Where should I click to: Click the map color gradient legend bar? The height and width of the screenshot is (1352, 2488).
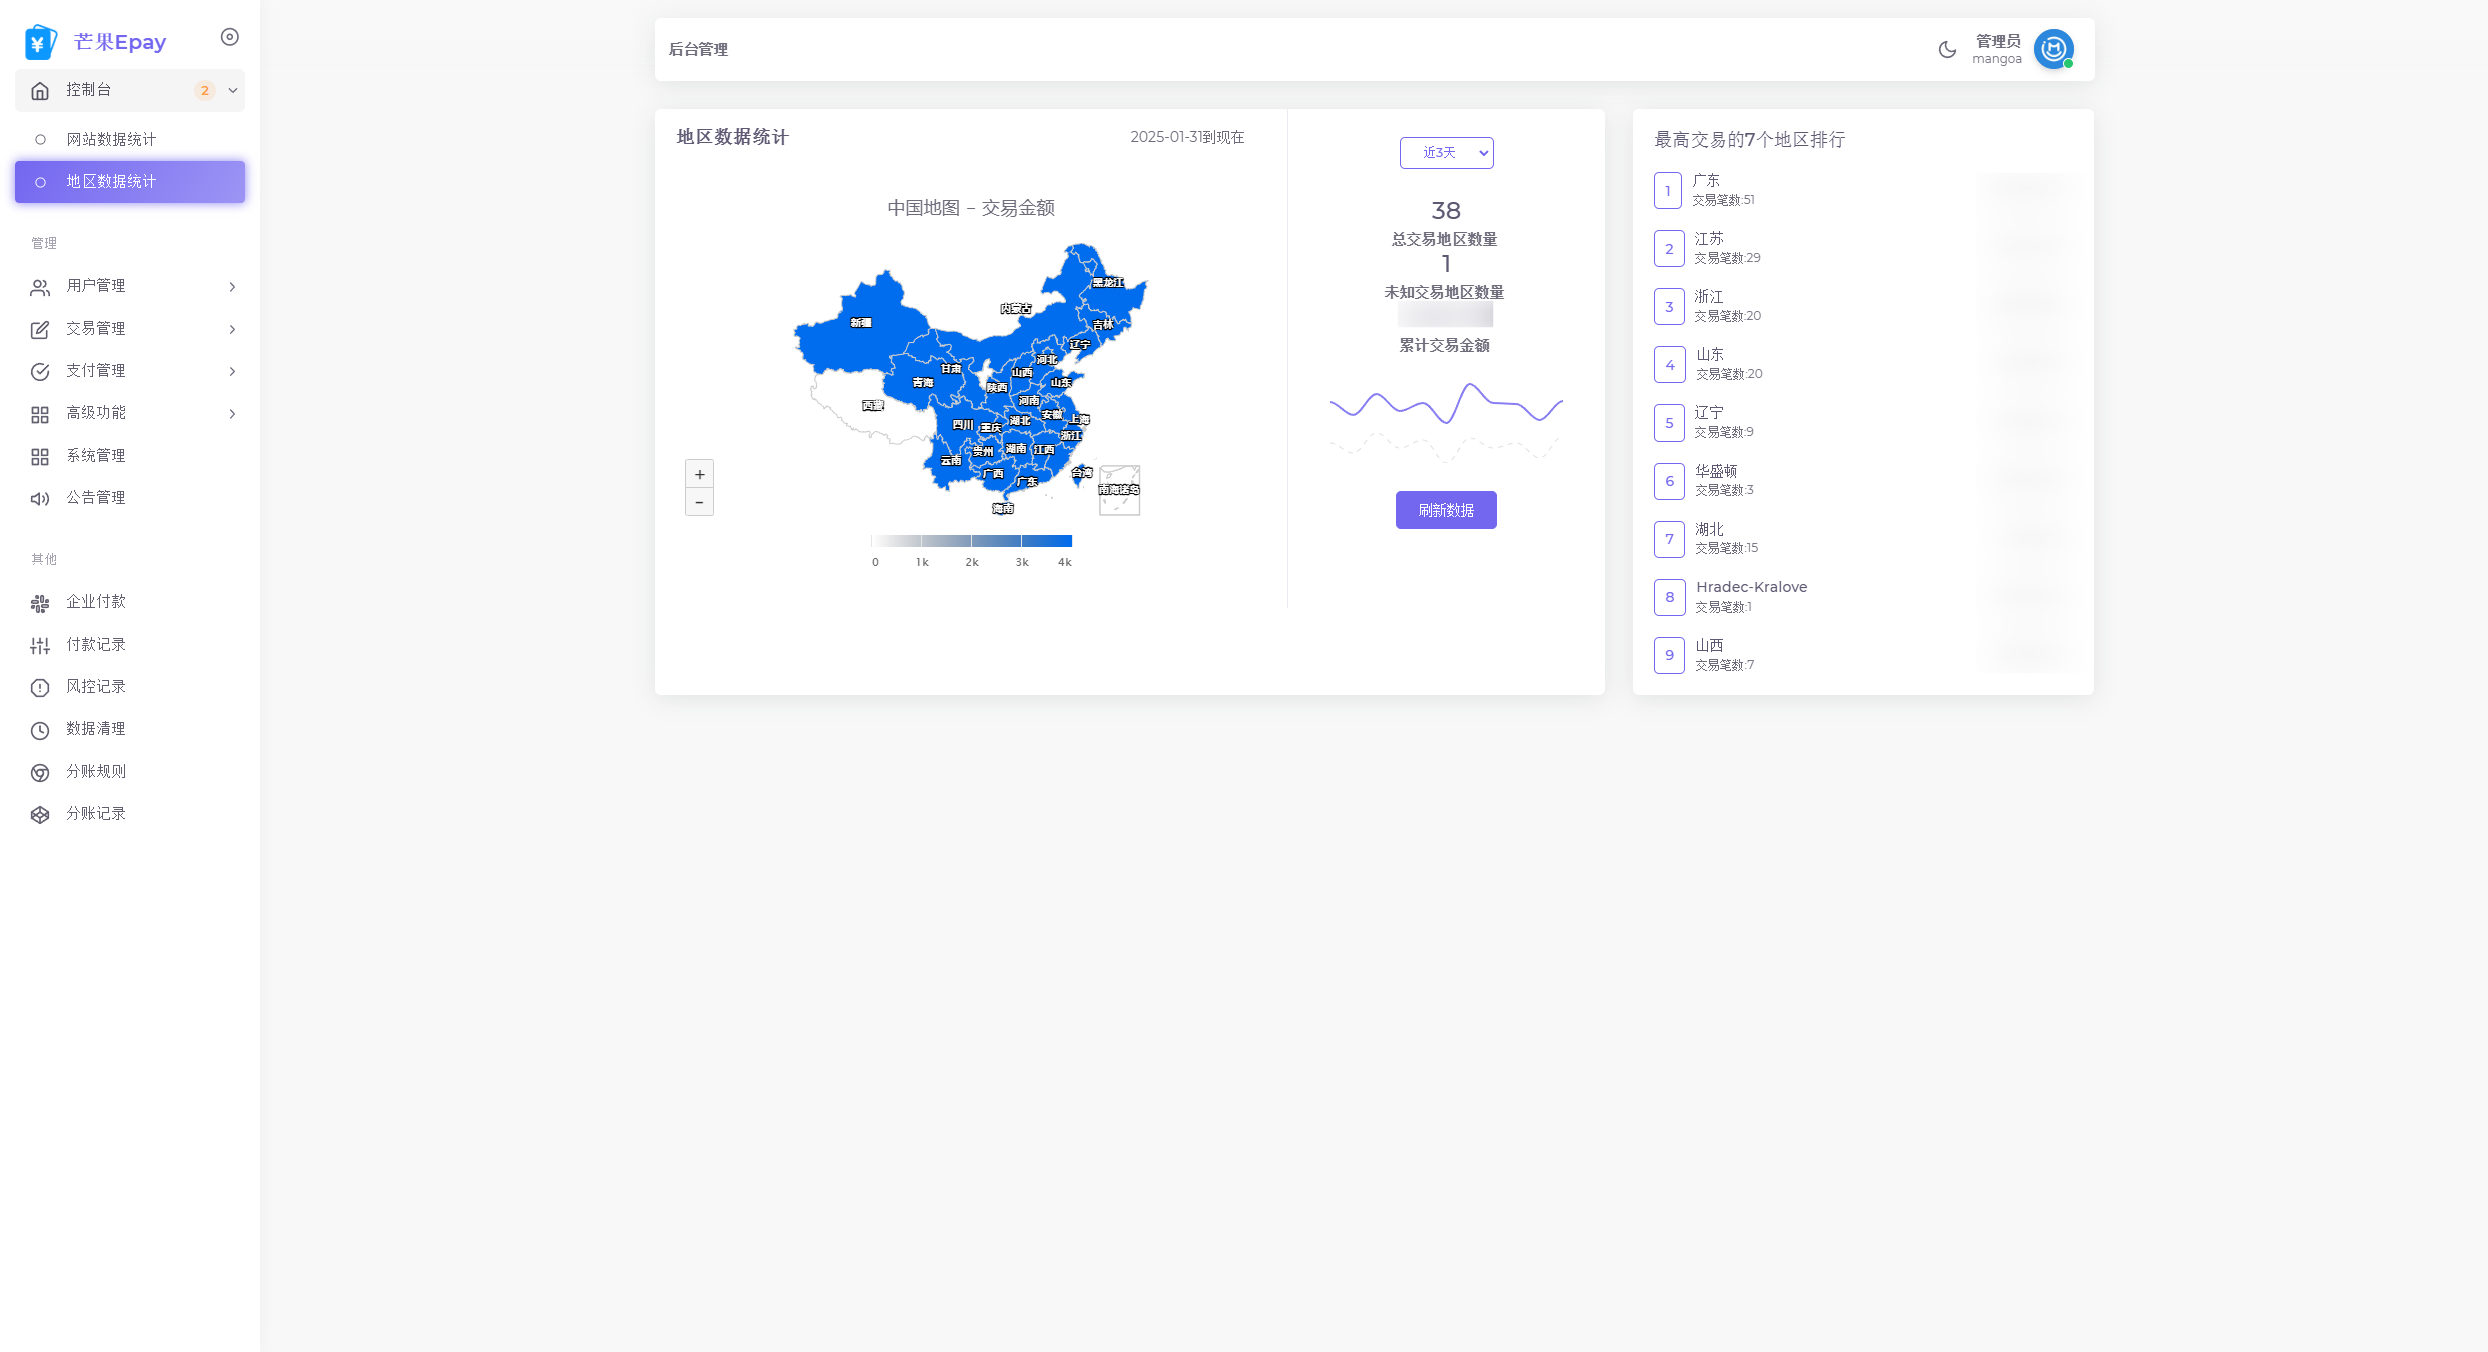tap(971, 541)
